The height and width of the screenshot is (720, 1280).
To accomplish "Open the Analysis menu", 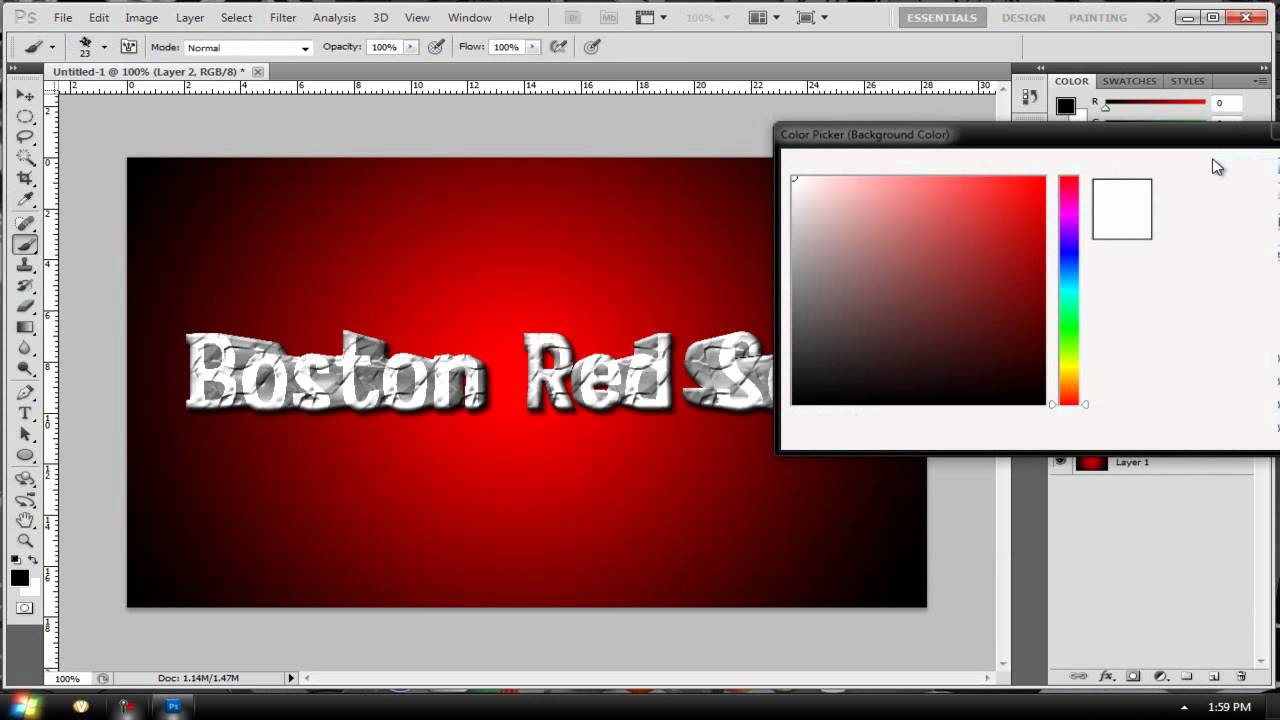I will 334,18.
